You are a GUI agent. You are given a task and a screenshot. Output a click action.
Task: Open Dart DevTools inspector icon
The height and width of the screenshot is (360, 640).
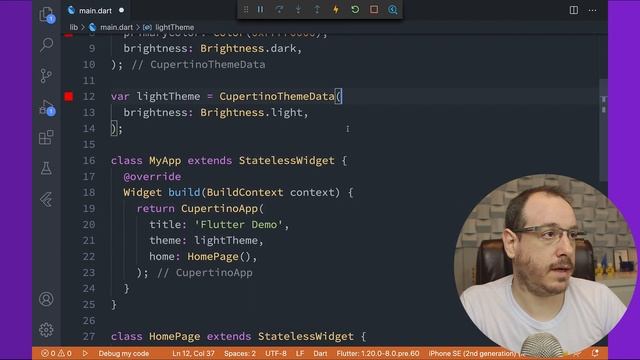[393, 9]
